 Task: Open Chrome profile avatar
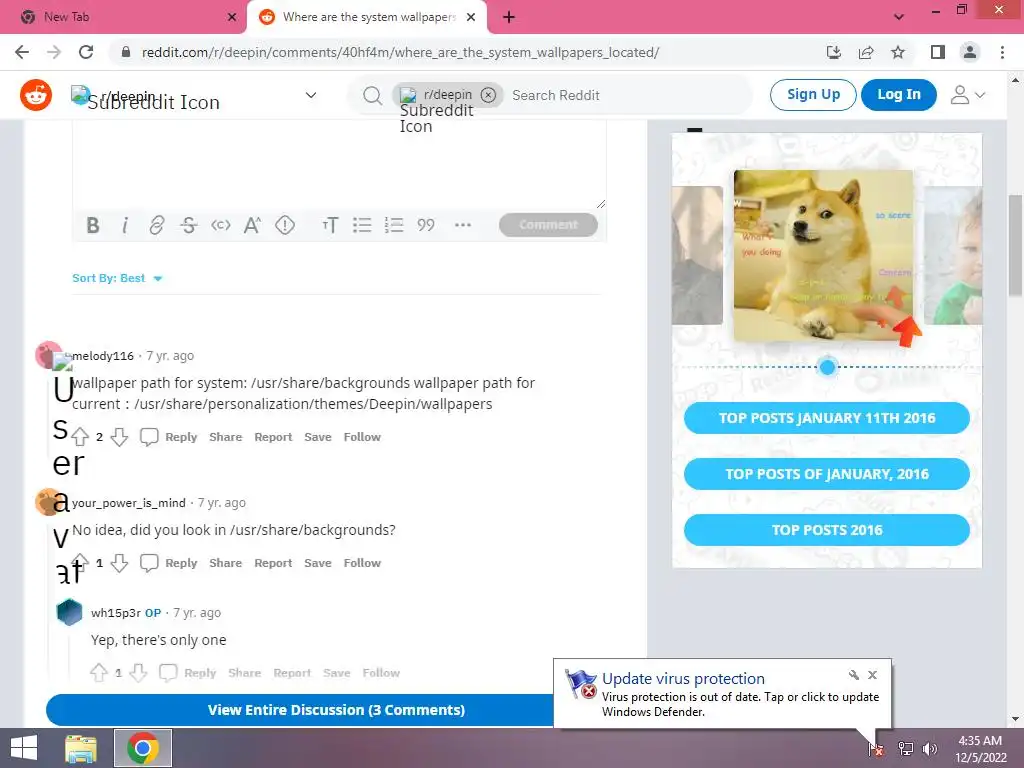click(970, 52)
